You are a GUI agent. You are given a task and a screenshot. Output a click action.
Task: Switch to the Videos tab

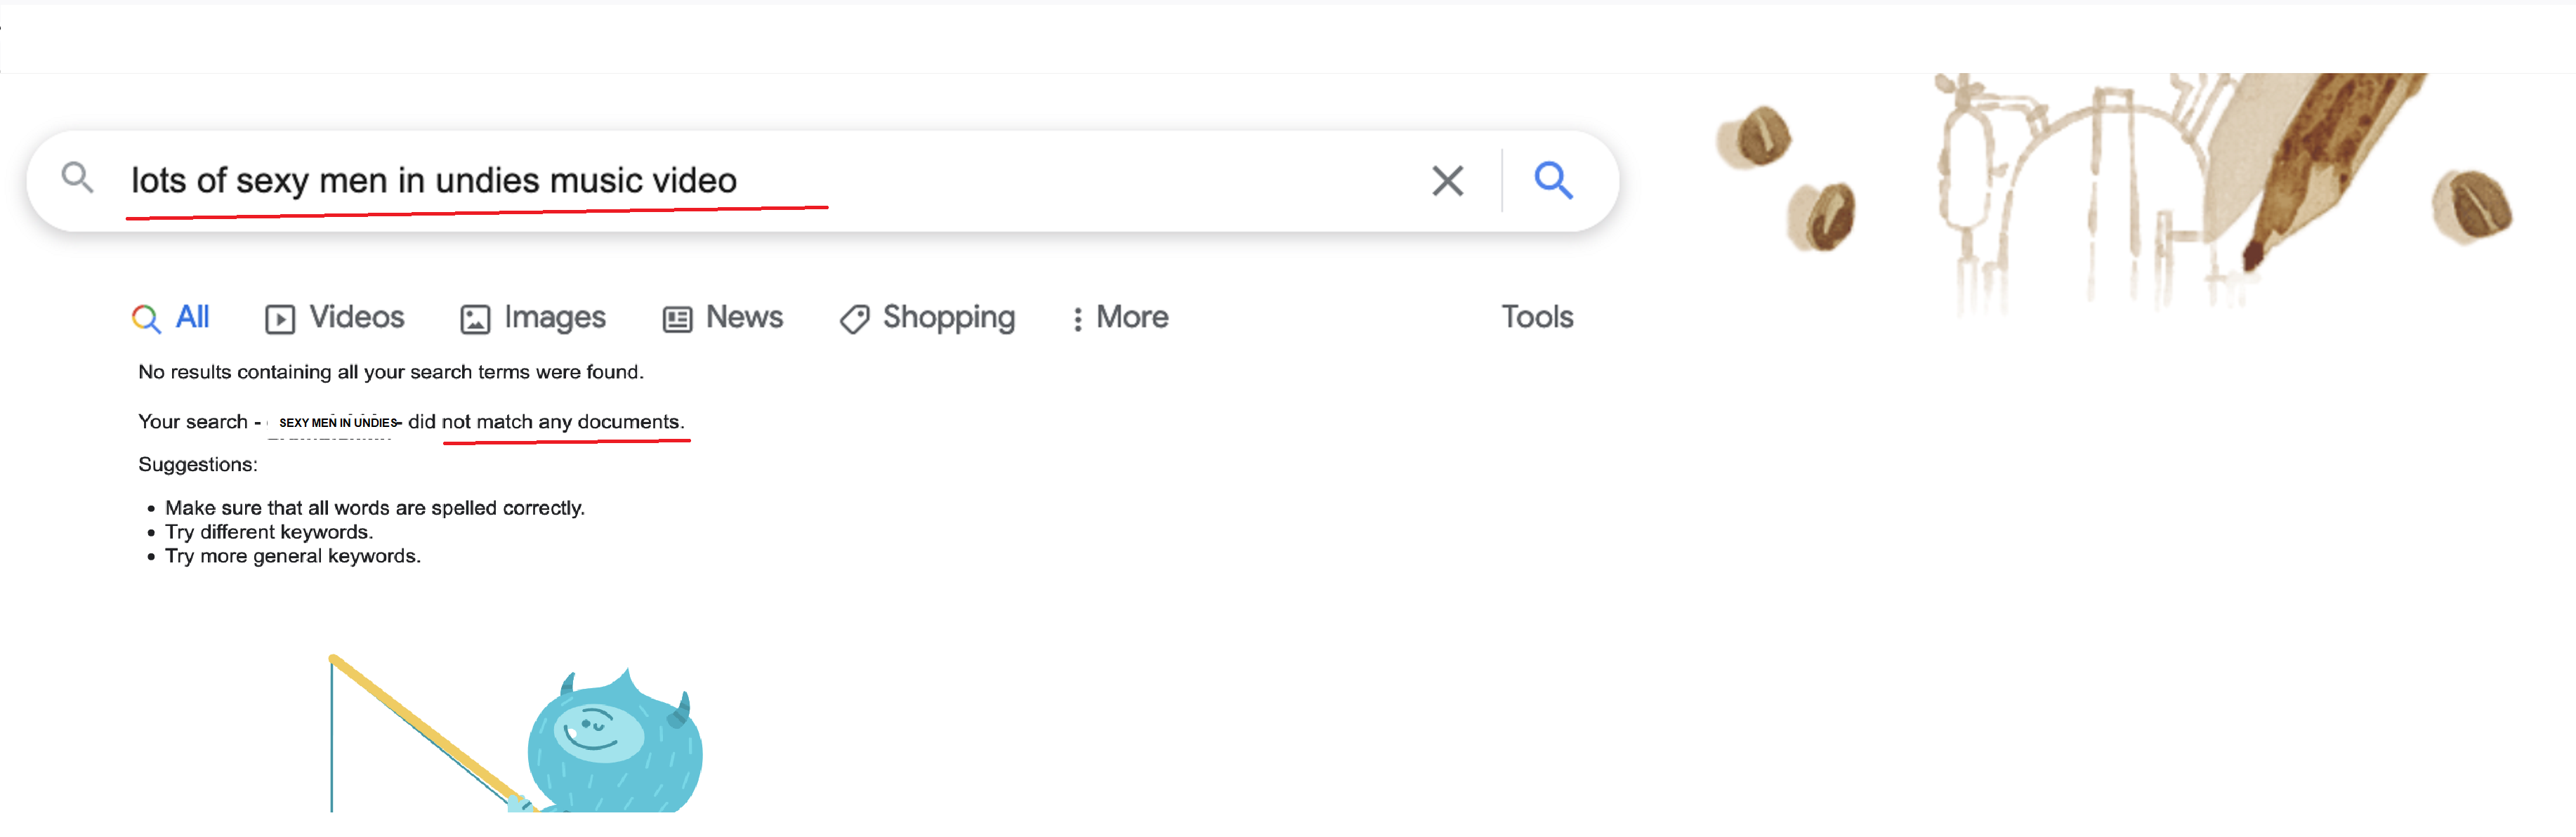point(335,318)
